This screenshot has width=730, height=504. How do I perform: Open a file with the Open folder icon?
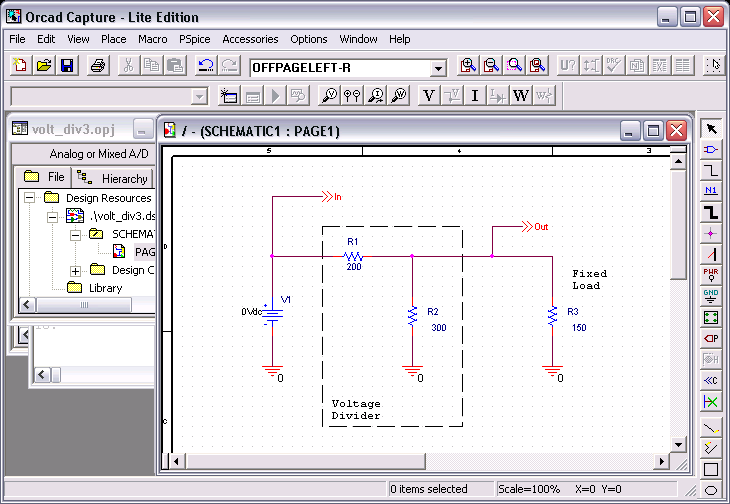44,66
